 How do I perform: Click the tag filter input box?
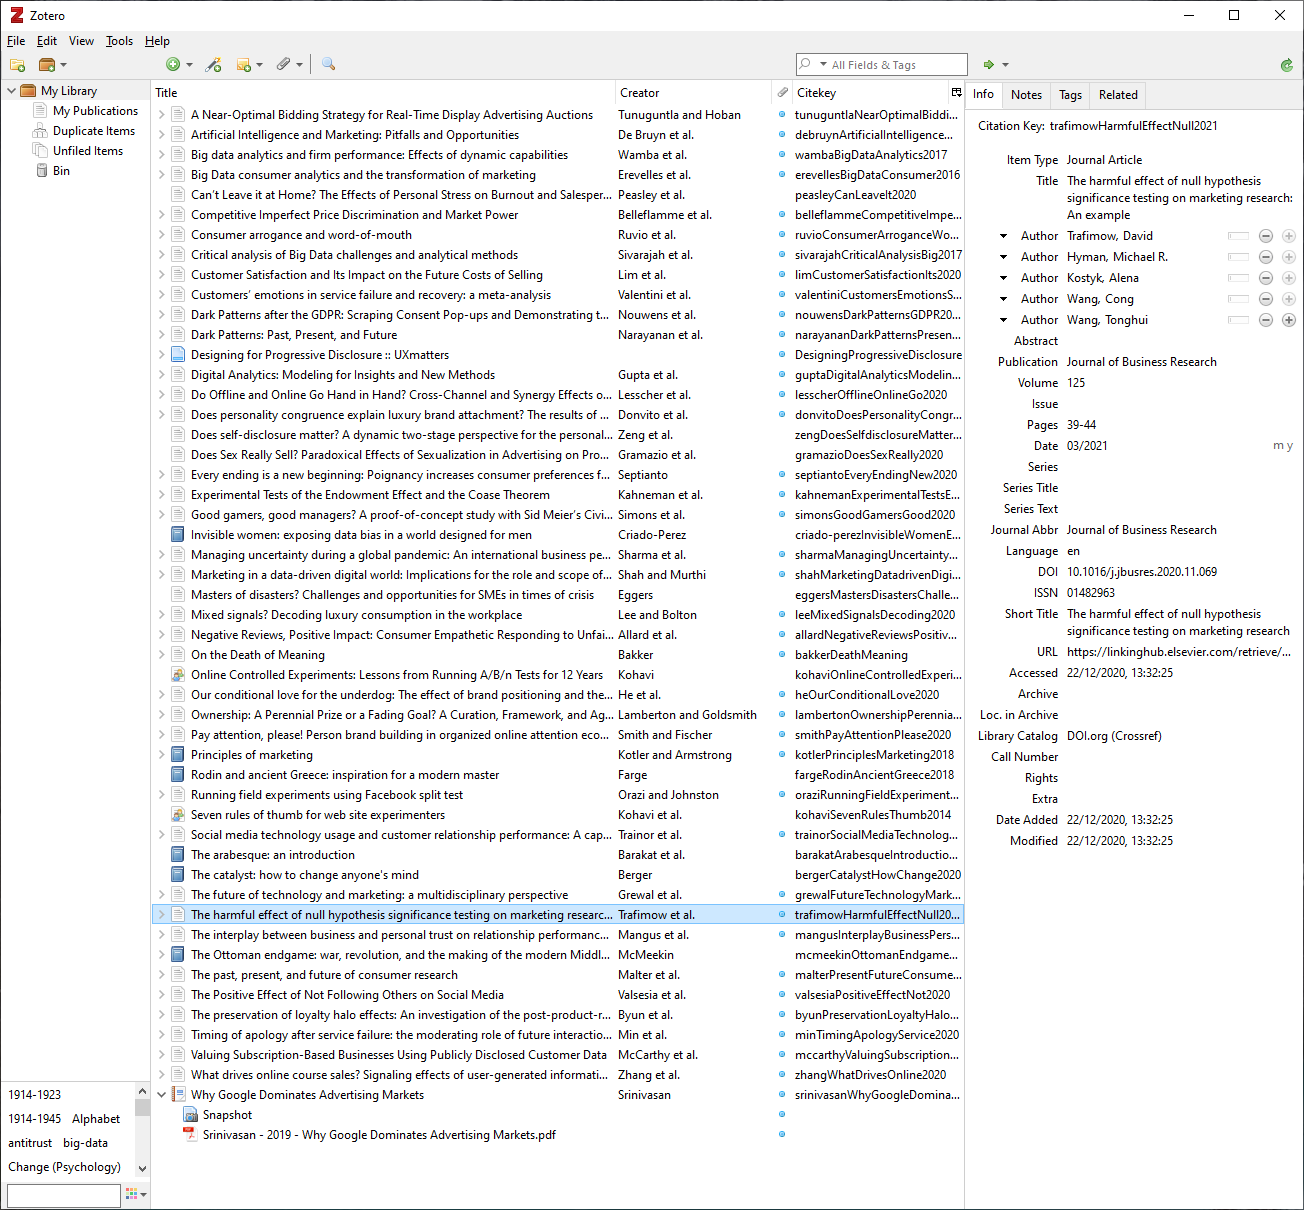64,1195
